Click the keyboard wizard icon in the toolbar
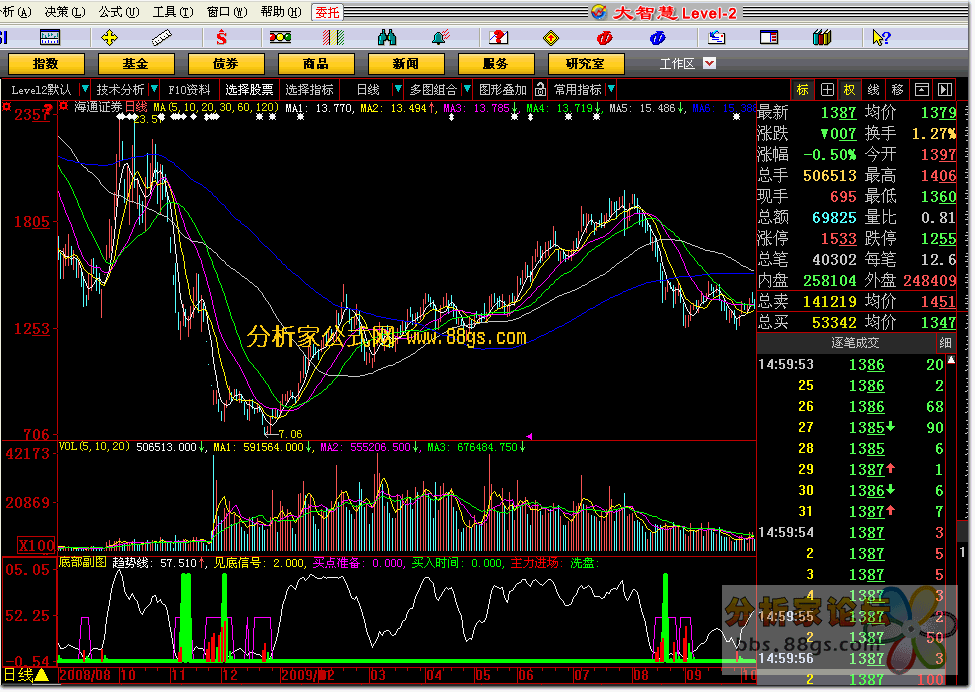975x692 pixels. click(50, 38)
